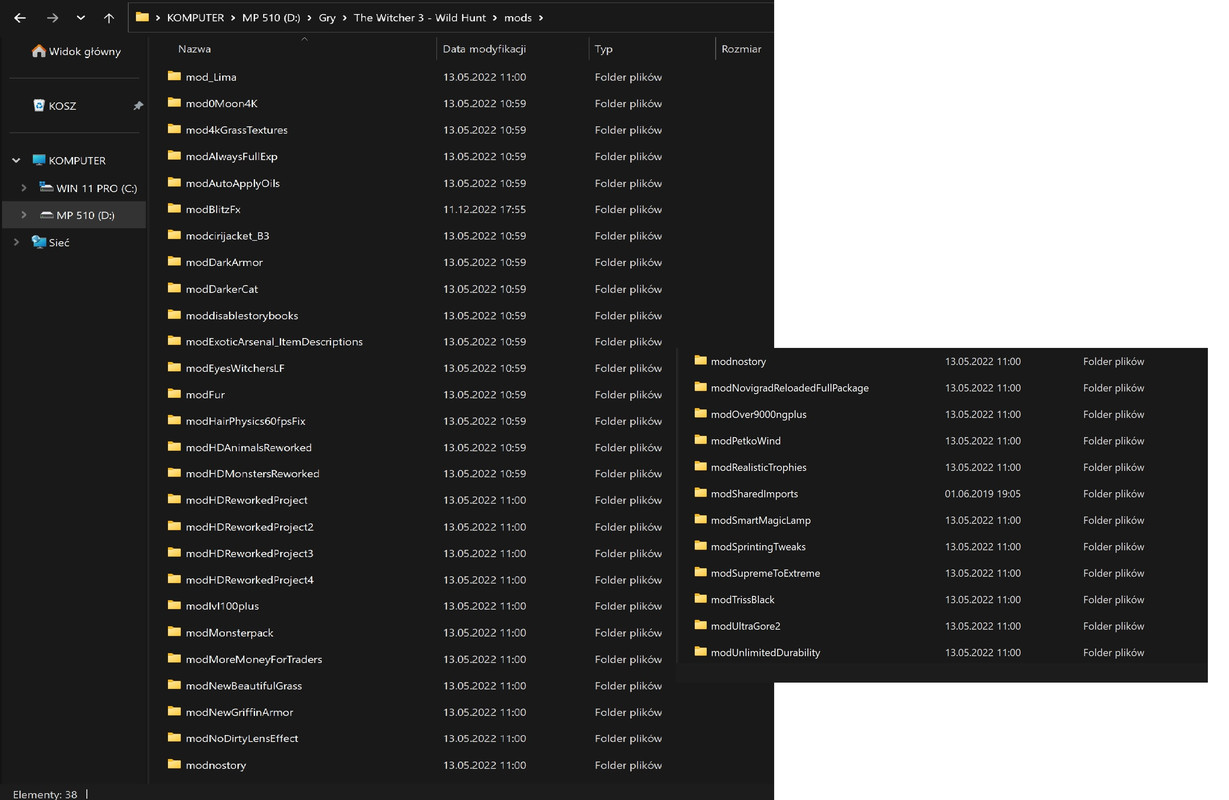Expand the WIN 11 PRO (C:) drive node
Screen dimensions: 1229x800
tap(24, 188)
